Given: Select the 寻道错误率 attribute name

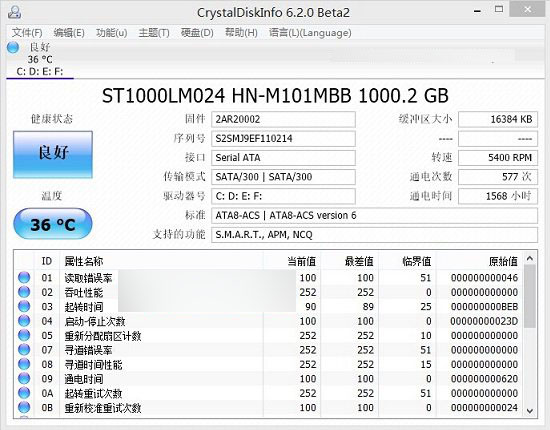Looking at the screenshot, I should tap(88, 350).
